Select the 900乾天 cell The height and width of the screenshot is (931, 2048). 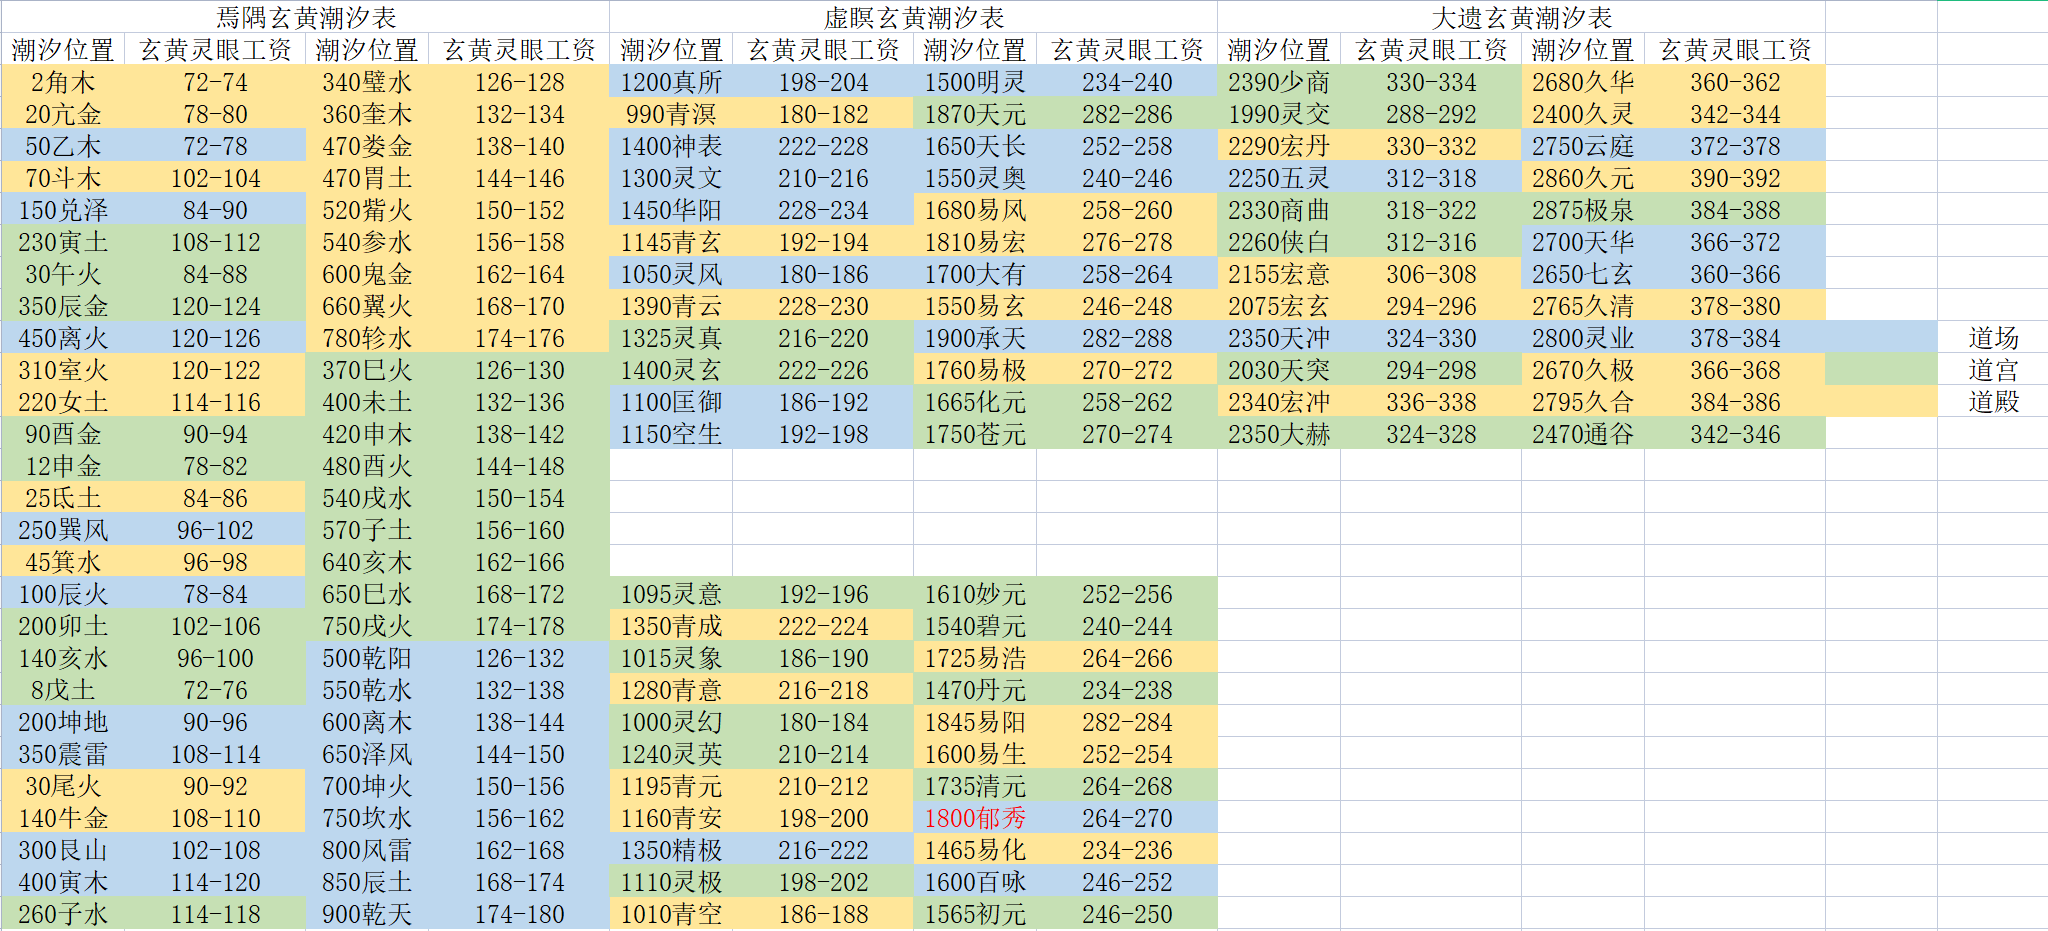click(367, 913)
